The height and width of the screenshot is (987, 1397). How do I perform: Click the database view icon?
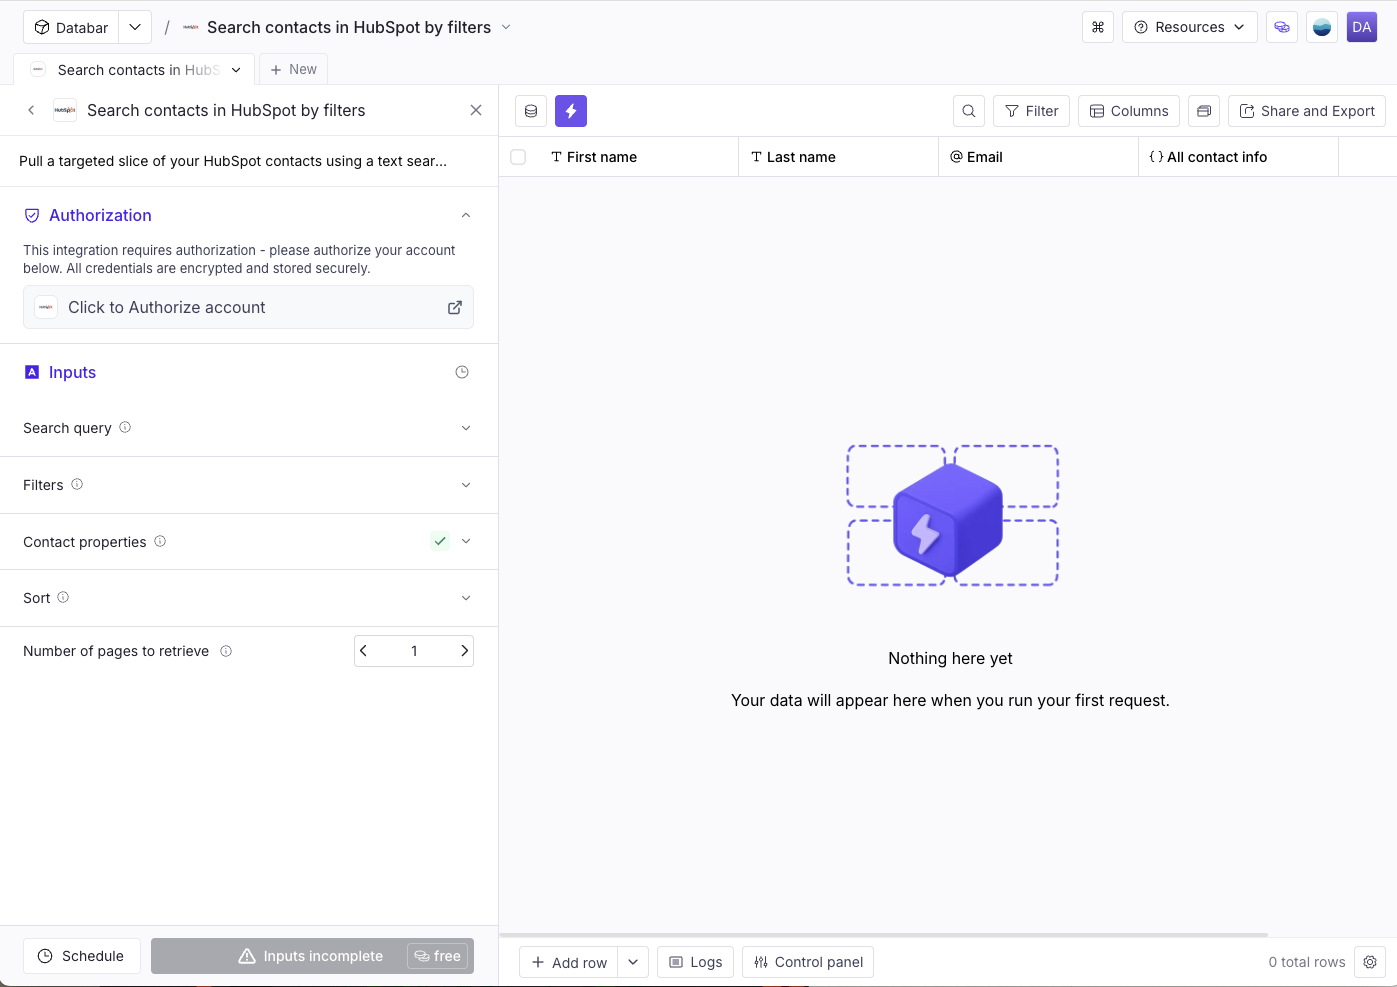click(x=531, y=111)
